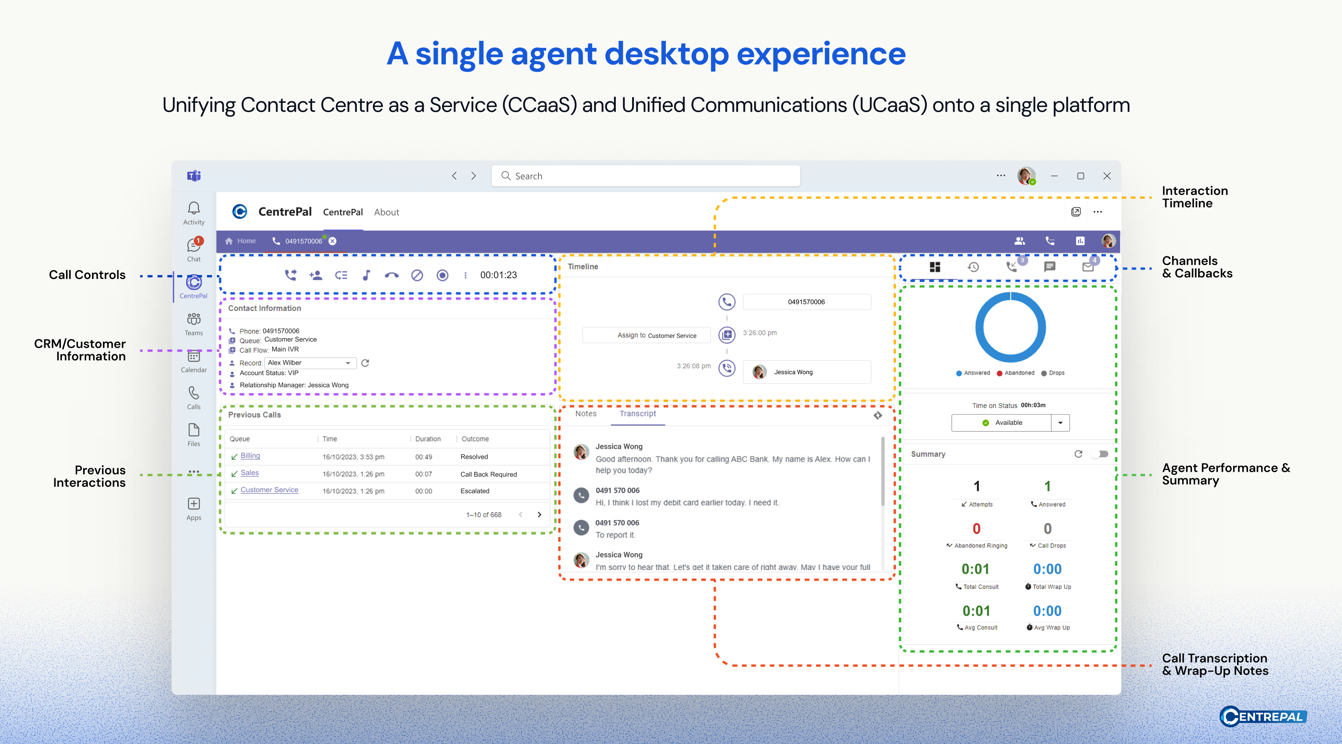
Task: Go to Teams in the sidebar
Action: [194, 323]
